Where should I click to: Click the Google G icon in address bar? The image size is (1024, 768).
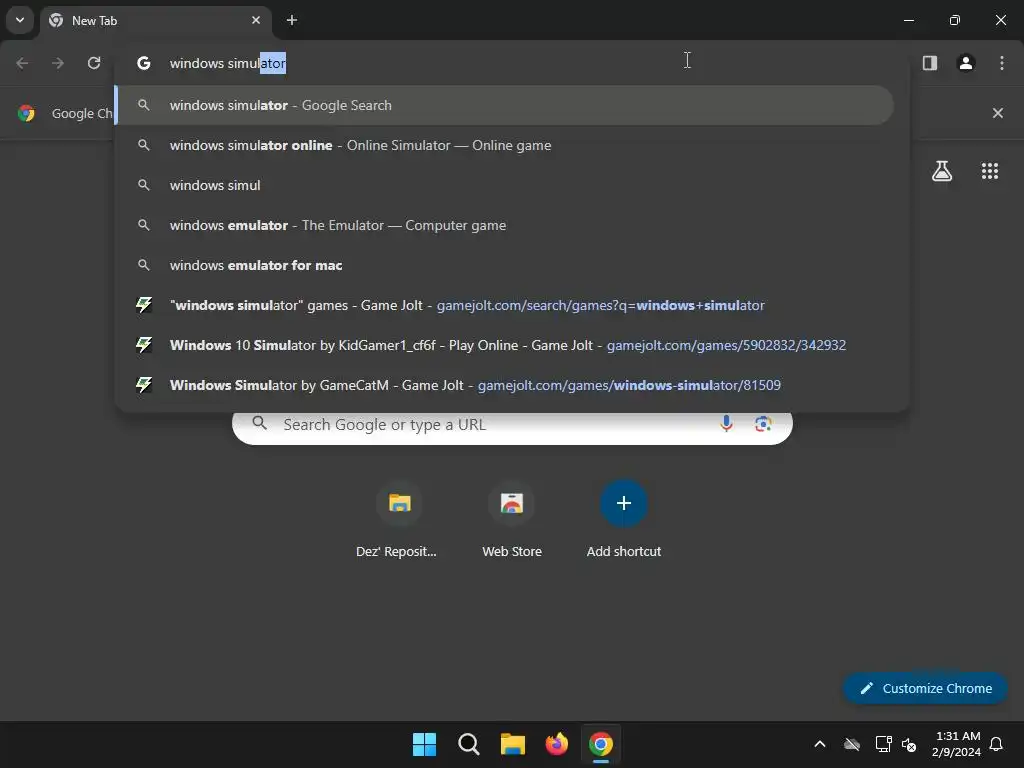click(x=144, y=63)
